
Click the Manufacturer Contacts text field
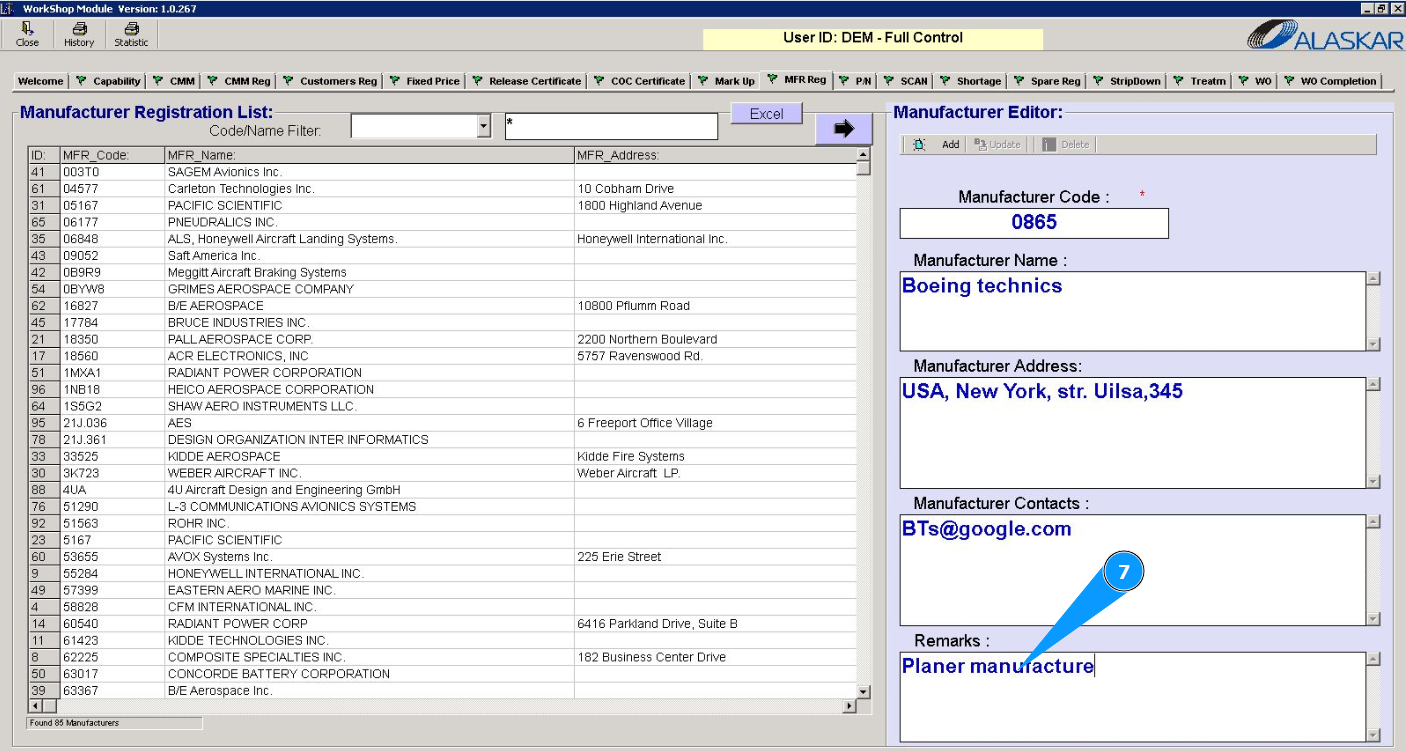click(x=1132, y=570)
